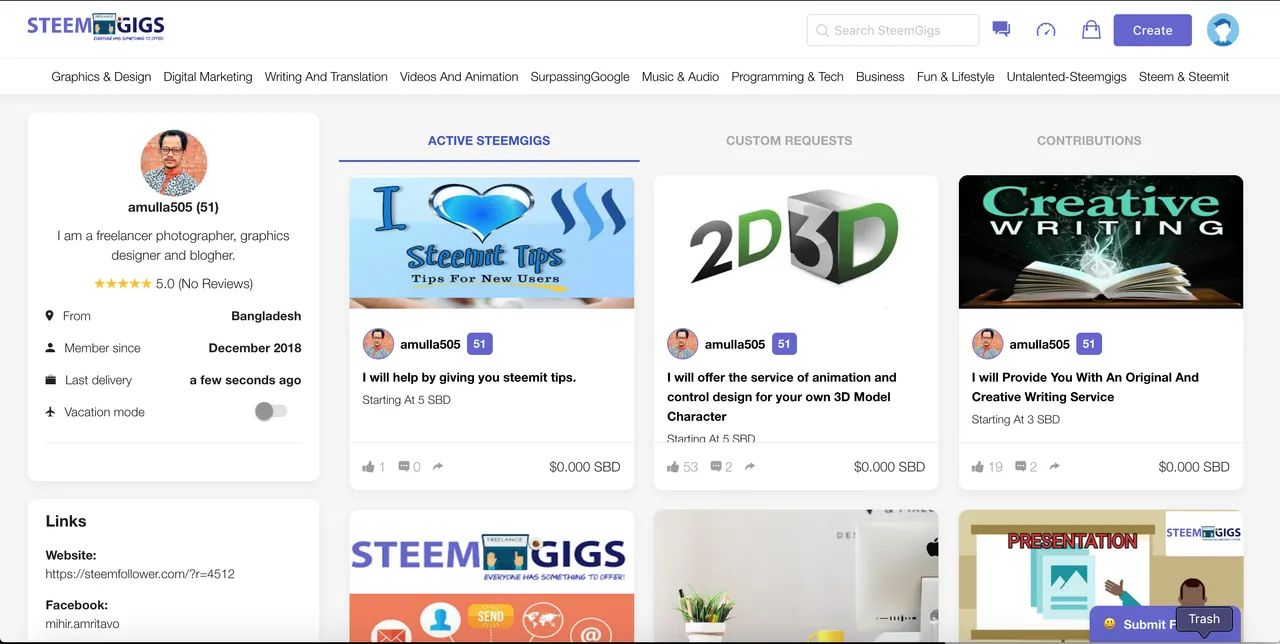Open the Writing And Translation category
The height and width of the screenshot is (644, 1280).
tap(326, 77)
